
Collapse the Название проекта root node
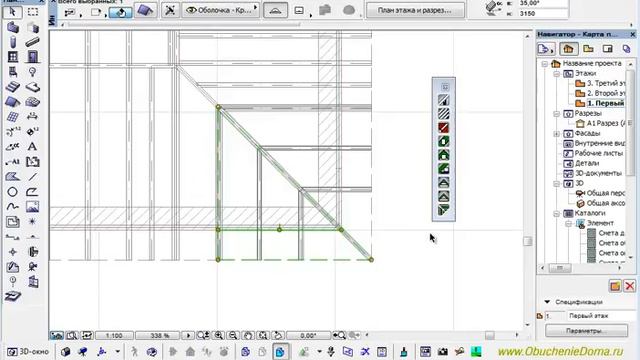point(544,64)
